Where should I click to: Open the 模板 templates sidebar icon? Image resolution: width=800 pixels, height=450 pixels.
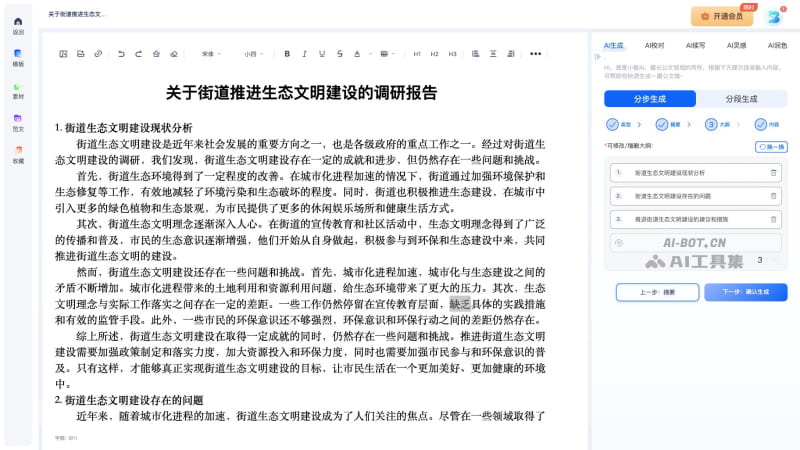18,57
